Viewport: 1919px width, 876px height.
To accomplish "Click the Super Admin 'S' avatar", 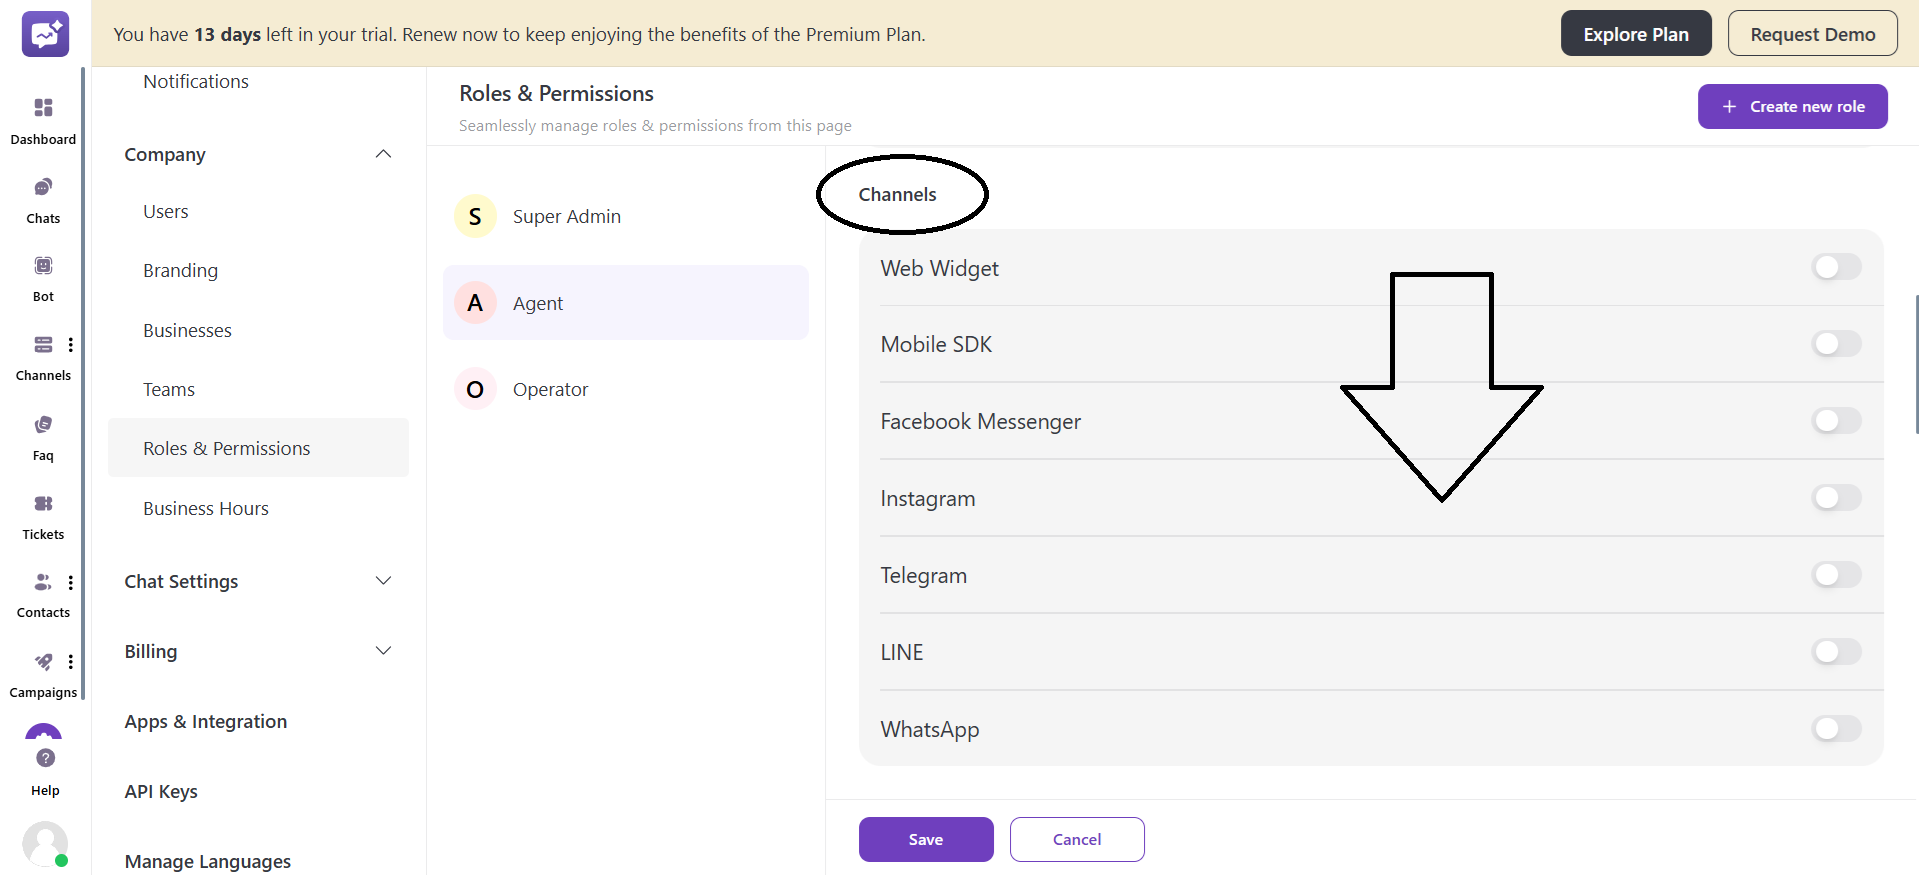I will 475,216.
